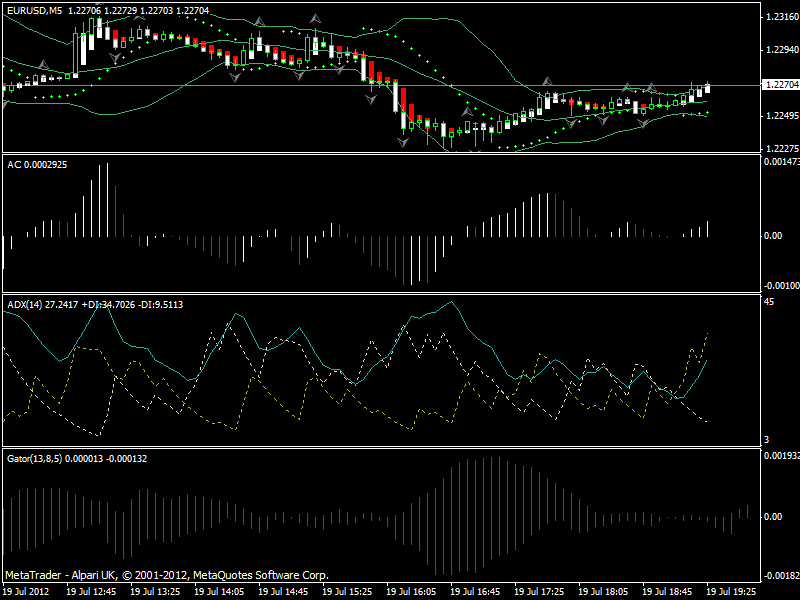The image size is (800, 600).
Task: Click the 19 Jul 15:25 time label
Action: coord(347,592)
